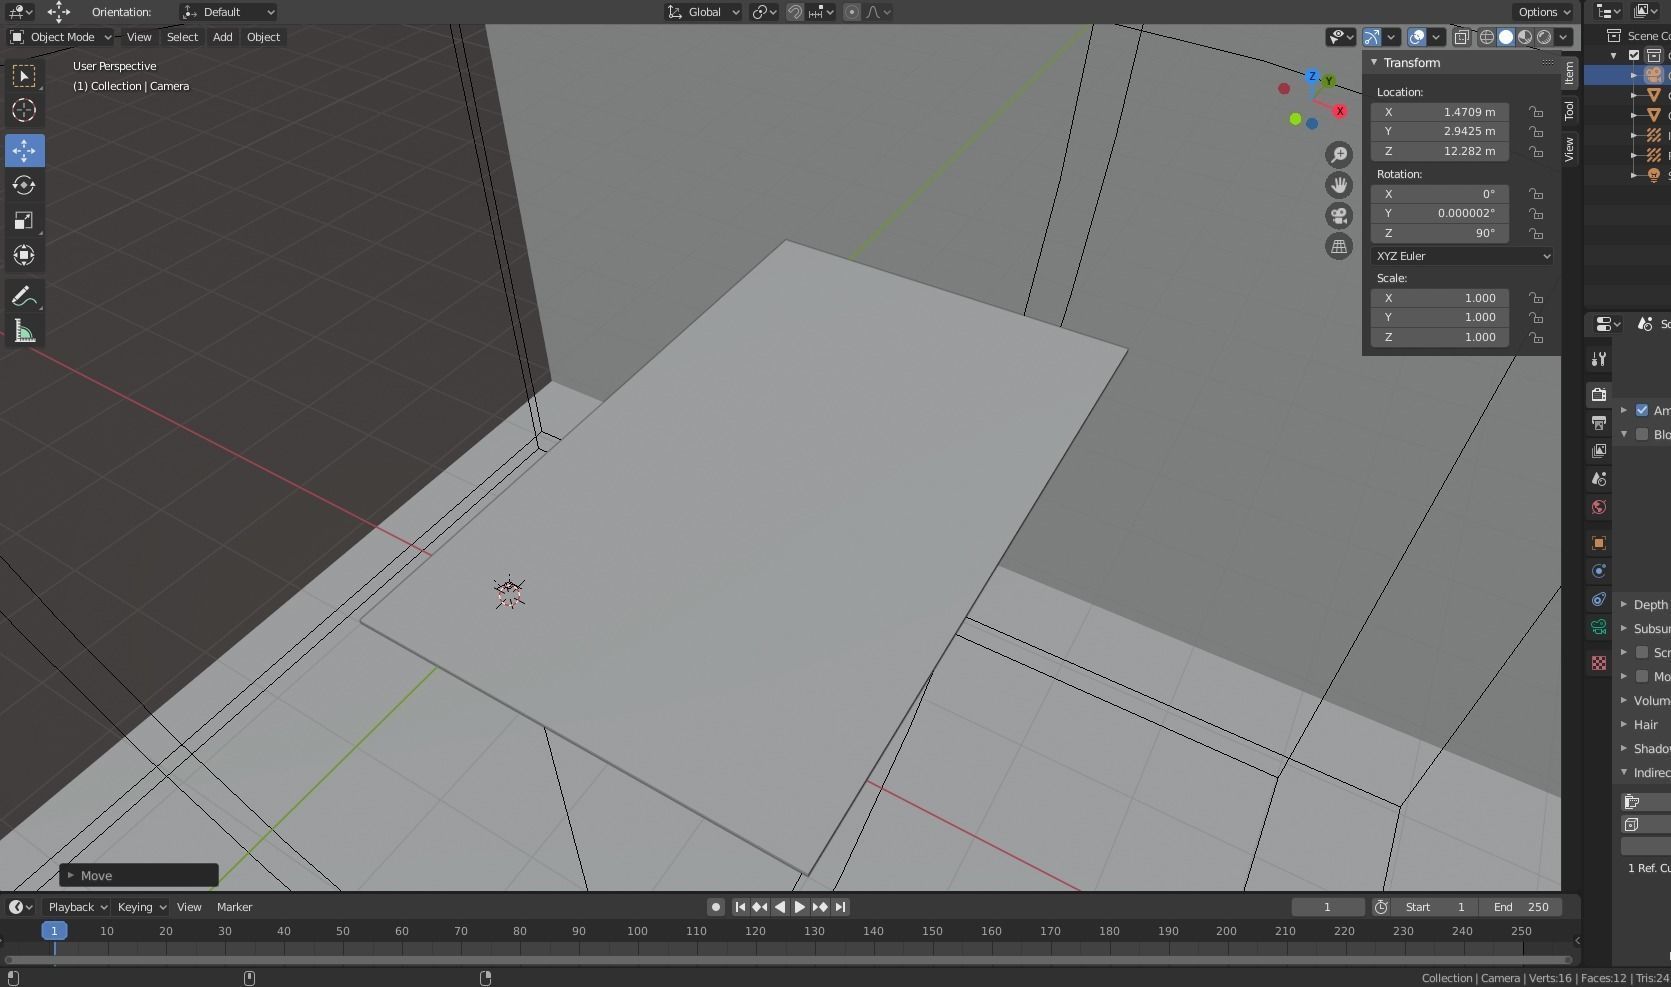This screenshot has height=987, width=1671.
Task: Click the Location Z value field
Action: (x=1439, y=151)
